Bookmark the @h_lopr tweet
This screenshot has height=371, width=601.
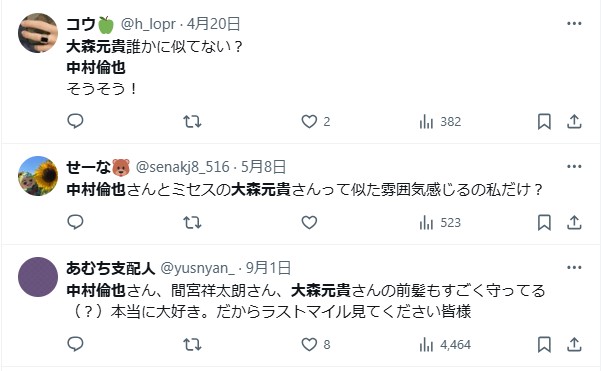[544, 121]
